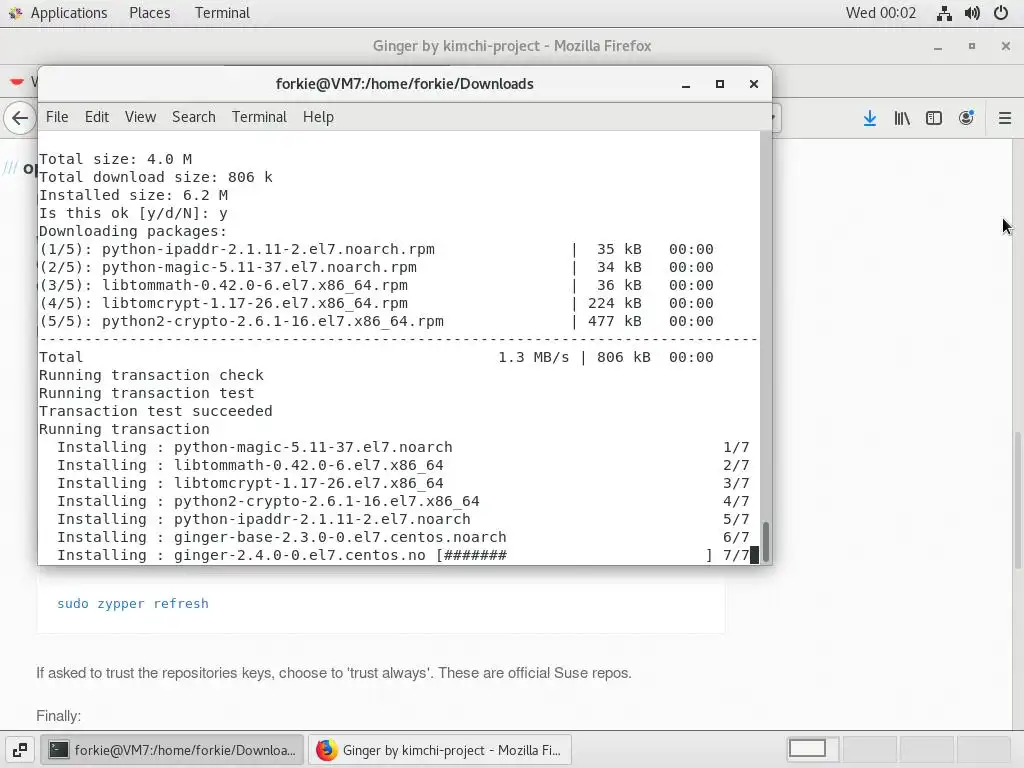Select the first workspace in switcher
Screen dimensions: 1024x768
coord(812,749)
